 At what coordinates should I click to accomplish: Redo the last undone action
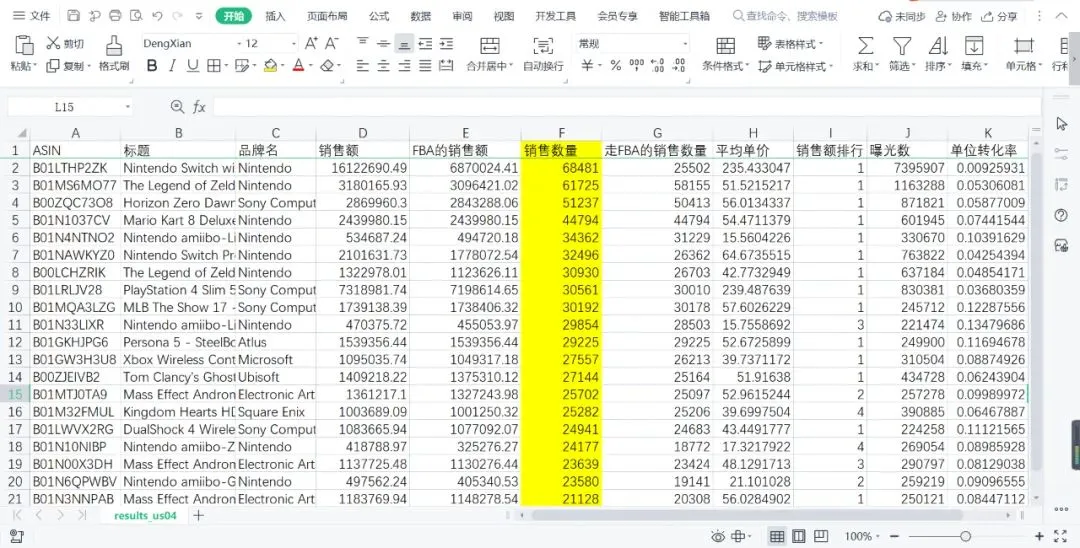(x=178, y=16)
